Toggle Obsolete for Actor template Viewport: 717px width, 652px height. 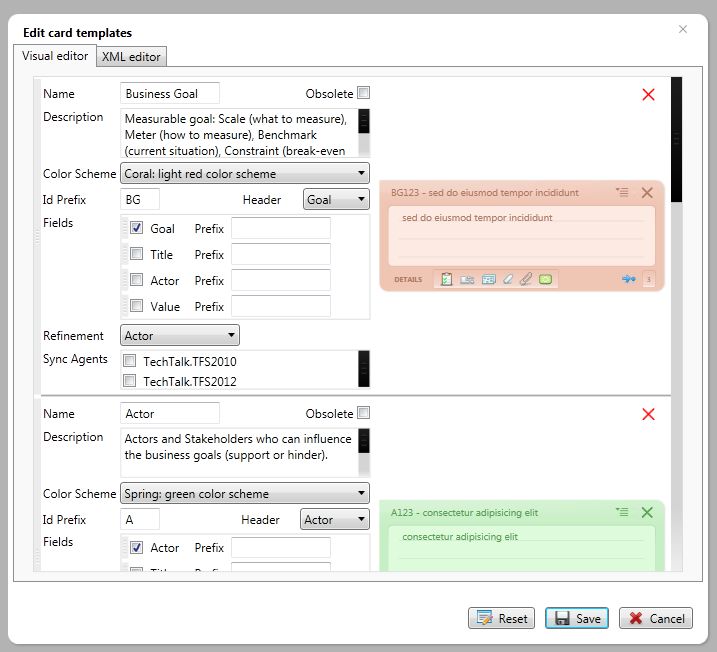tap(364, 413)
